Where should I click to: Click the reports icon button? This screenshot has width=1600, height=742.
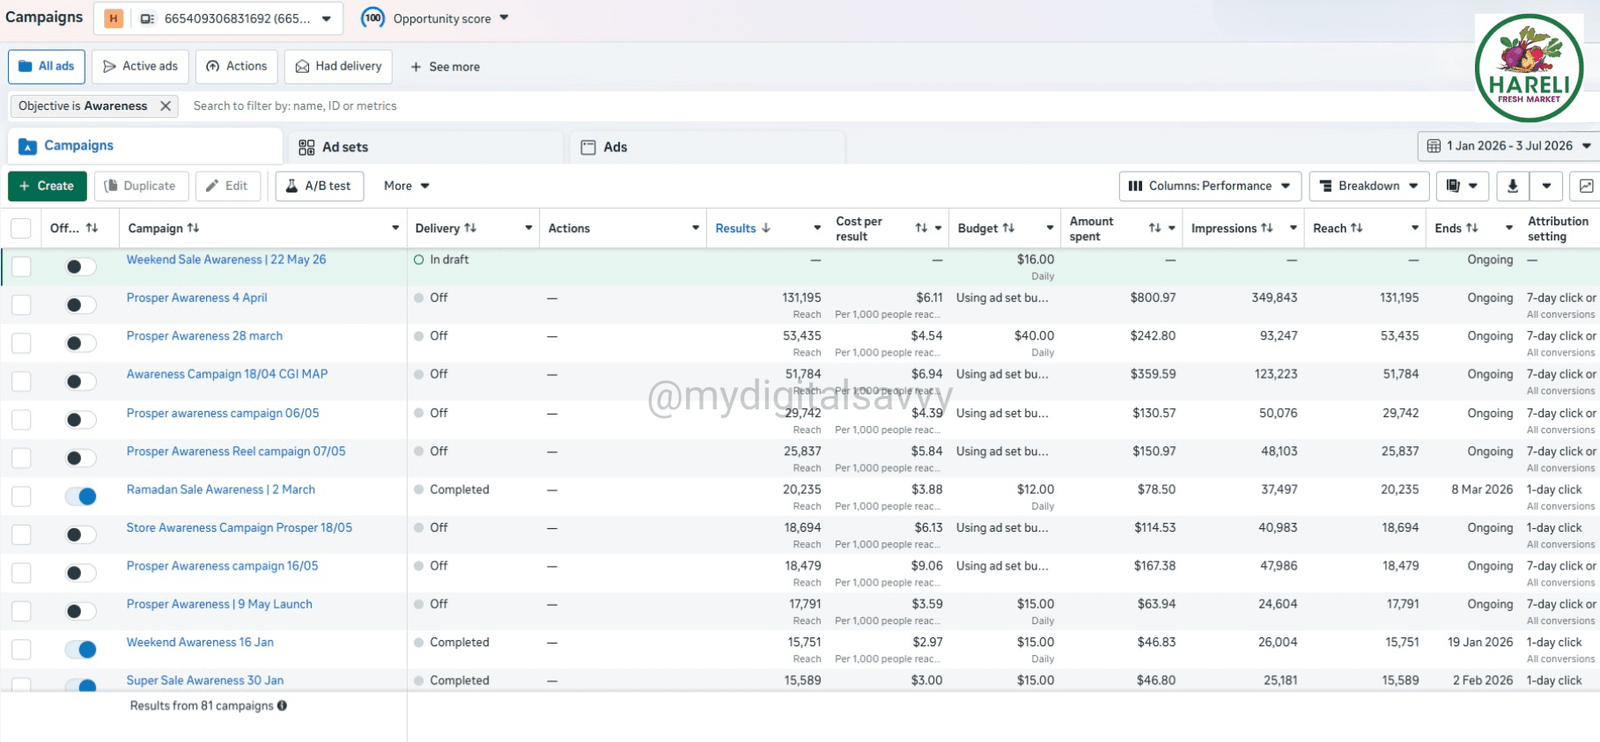1462,186
